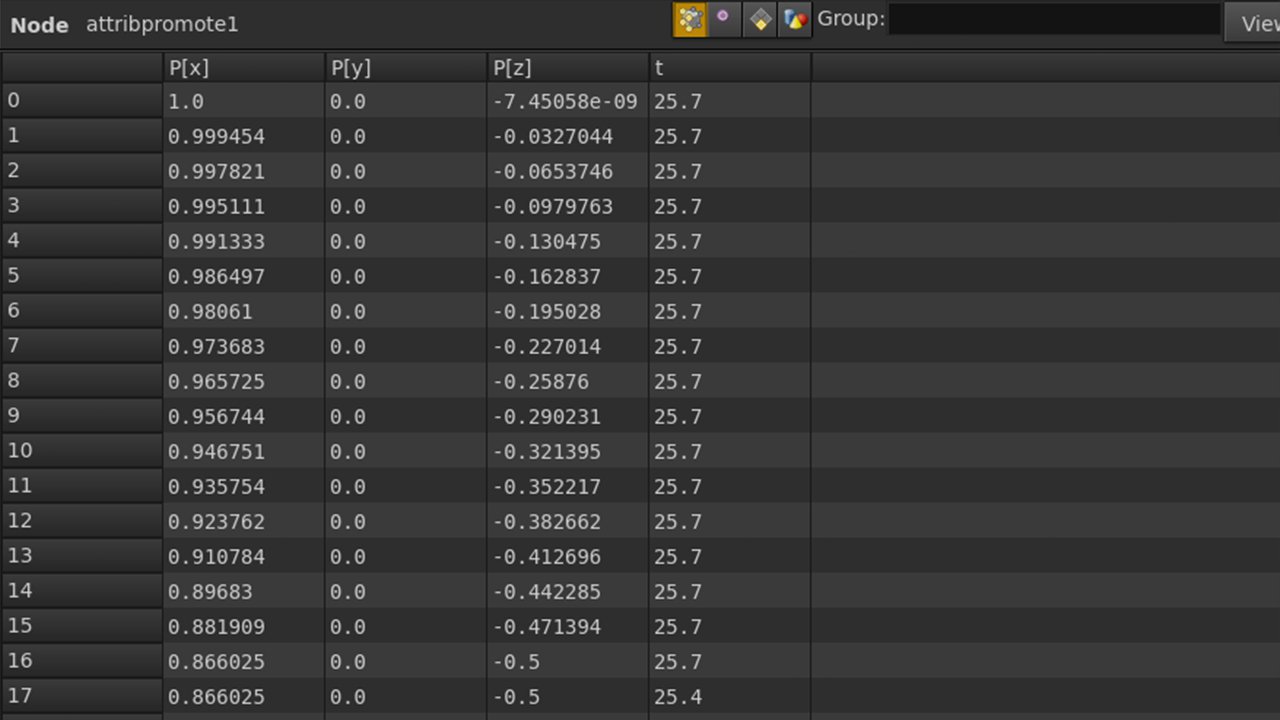1280x720 pixels.
Task: Click the P[z] value -0.321395
Action: click(x=547, y=452)
